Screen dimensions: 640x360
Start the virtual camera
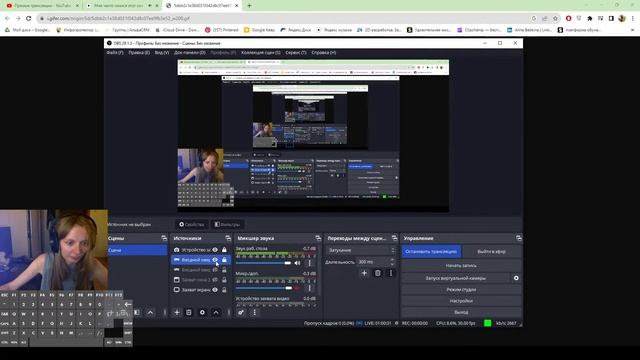[x=456, y=278]
